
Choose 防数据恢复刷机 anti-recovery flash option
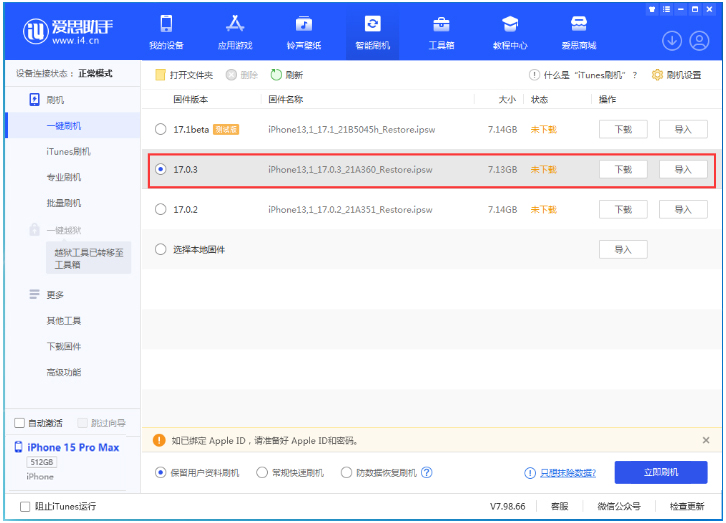tap(346, 473)
